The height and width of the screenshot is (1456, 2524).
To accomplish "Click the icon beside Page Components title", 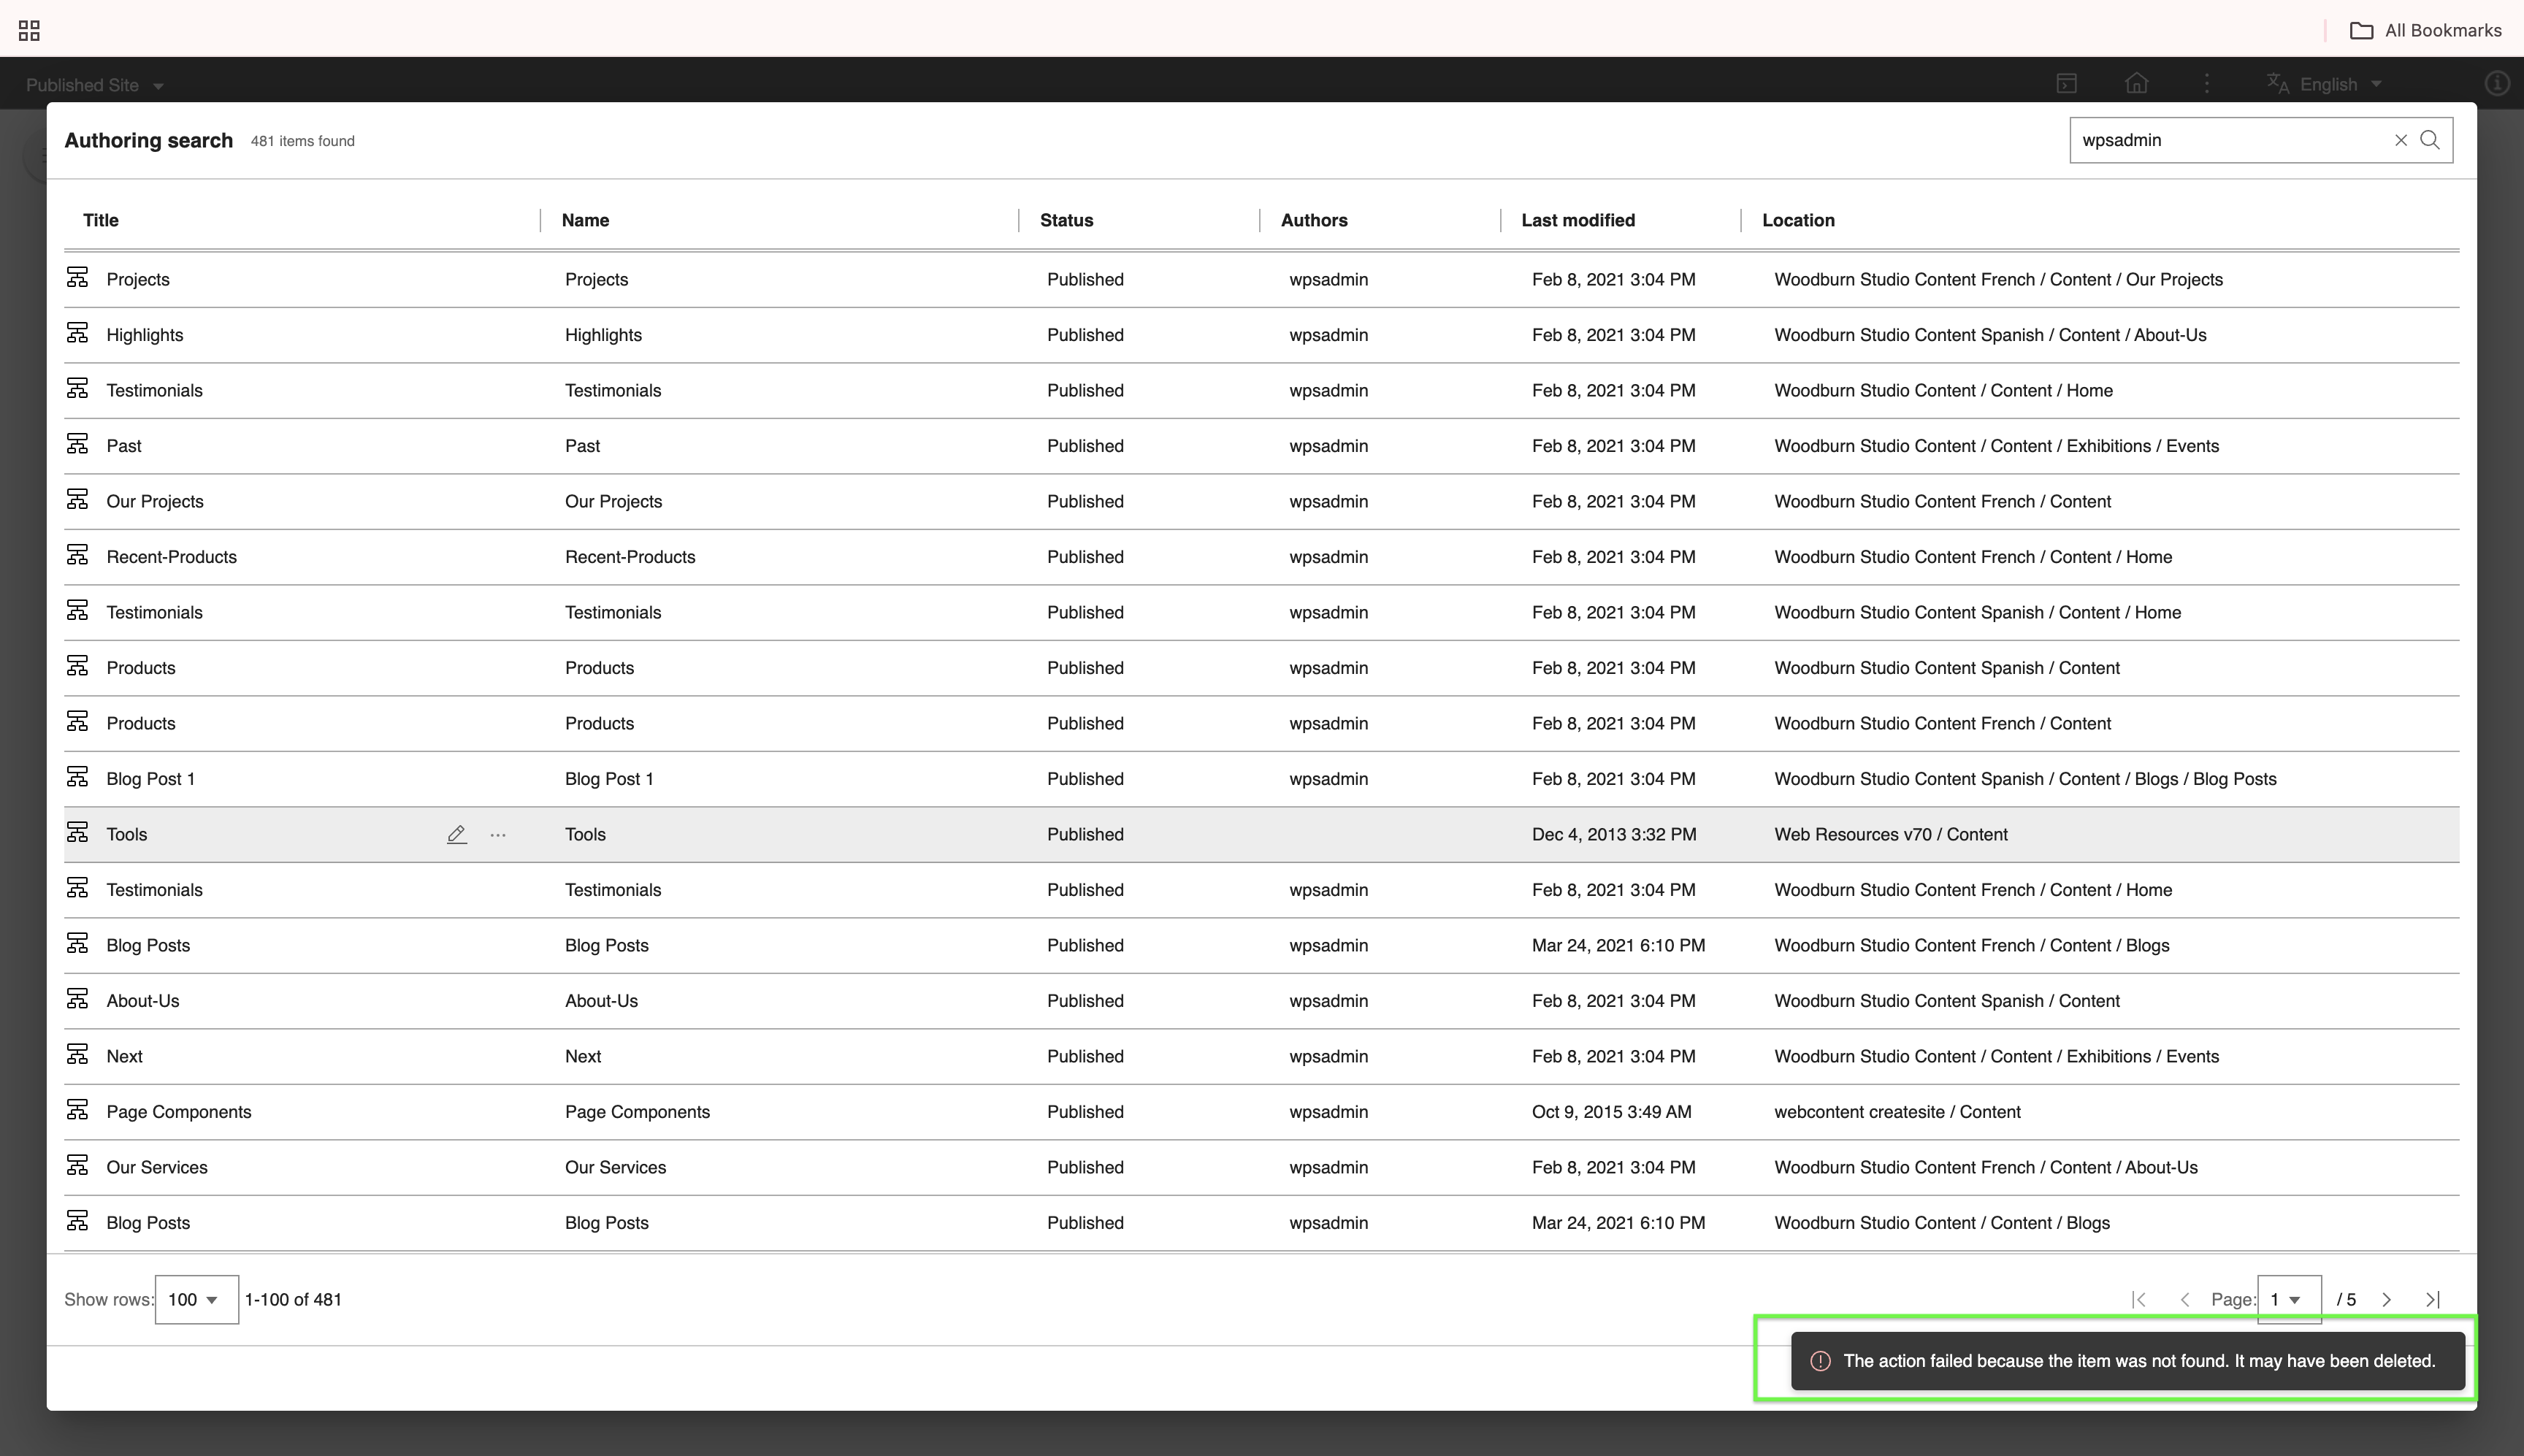I will pos(77,1110).
